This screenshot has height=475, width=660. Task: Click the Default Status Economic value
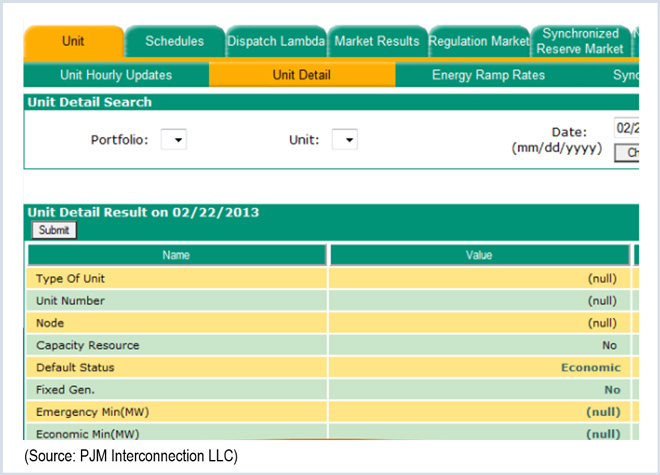click(x=590, y=368)
